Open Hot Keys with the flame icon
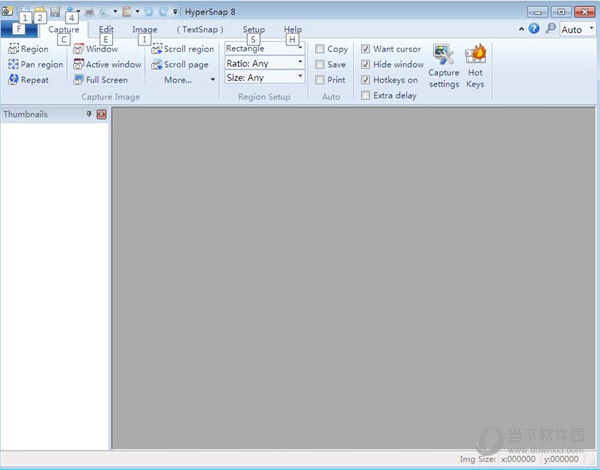This screenshot has width=600, height=470. pyautogui.click(x=476, y=54)
